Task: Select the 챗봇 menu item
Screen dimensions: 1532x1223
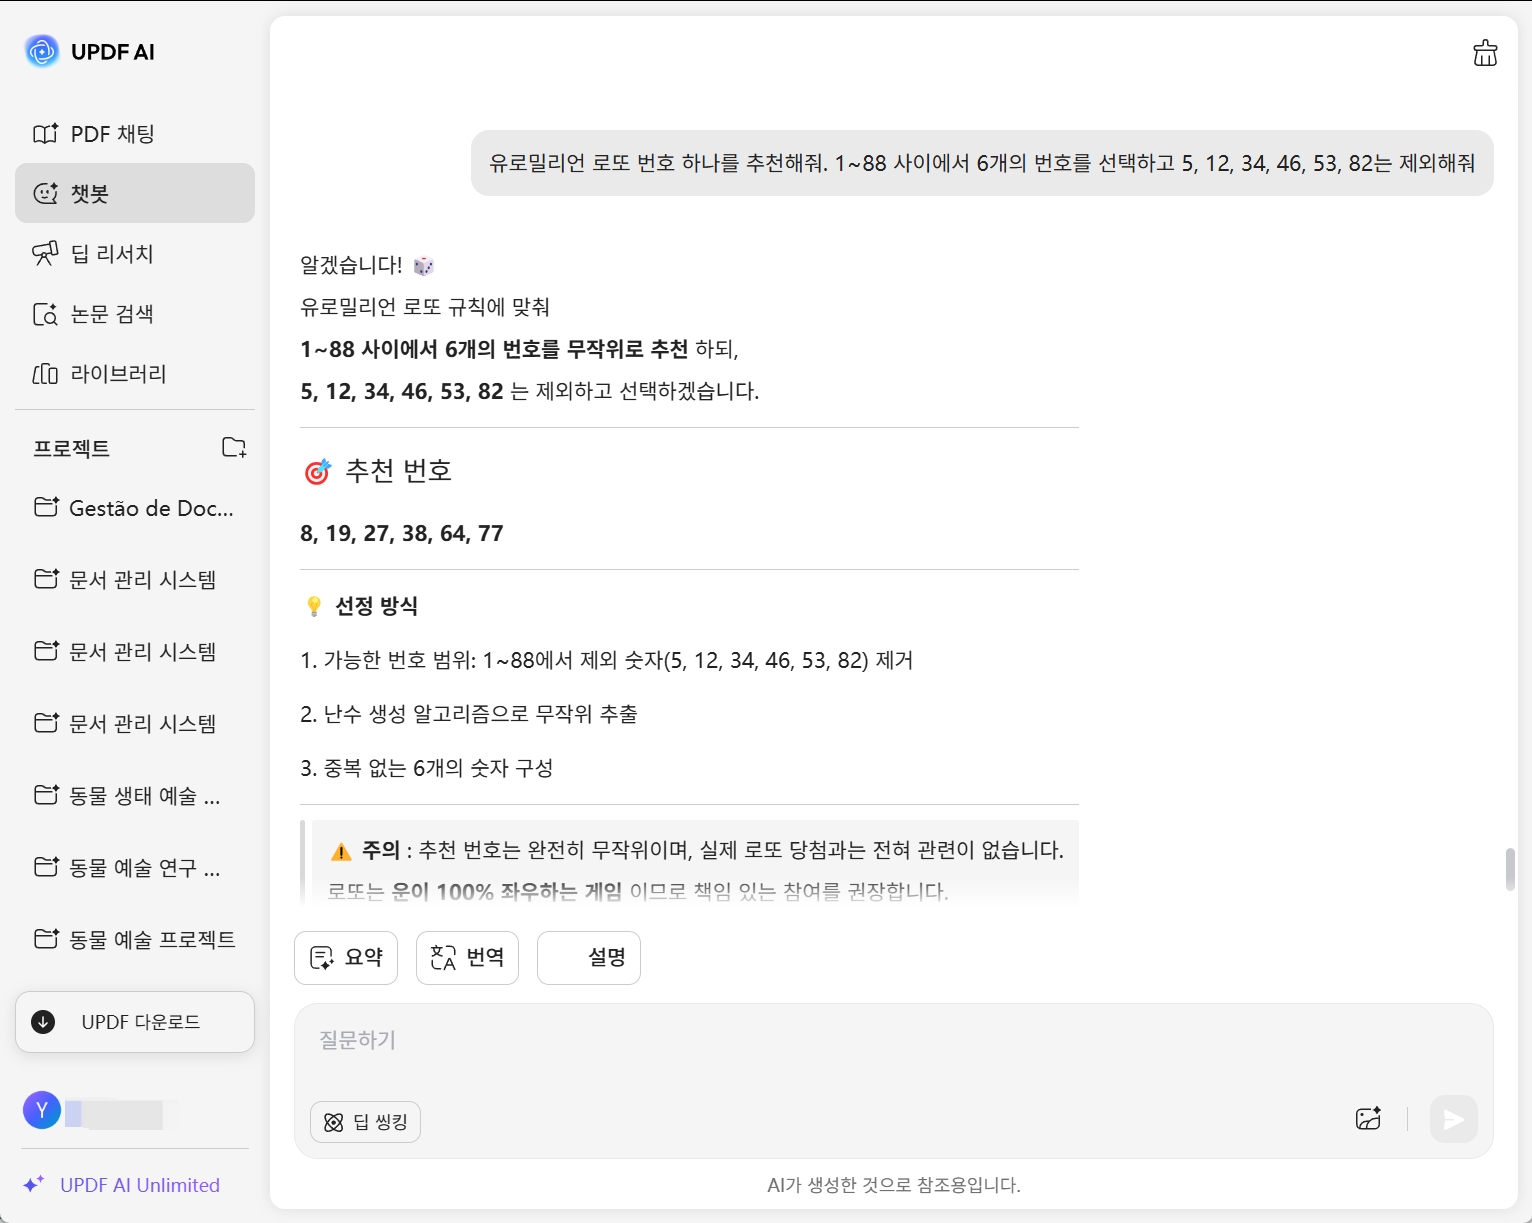Action: point(135,193)
